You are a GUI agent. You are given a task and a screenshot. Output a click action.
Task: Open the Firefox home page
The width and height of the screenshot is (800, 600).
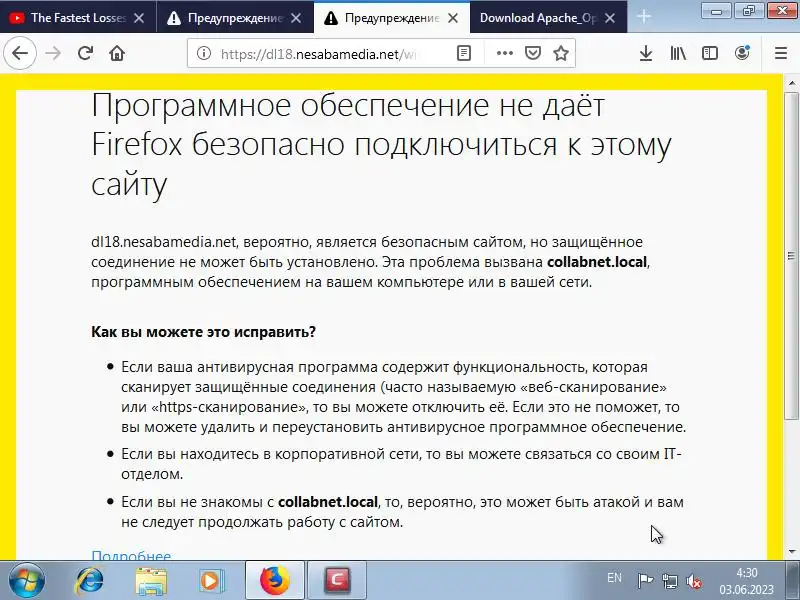[117, 53]
